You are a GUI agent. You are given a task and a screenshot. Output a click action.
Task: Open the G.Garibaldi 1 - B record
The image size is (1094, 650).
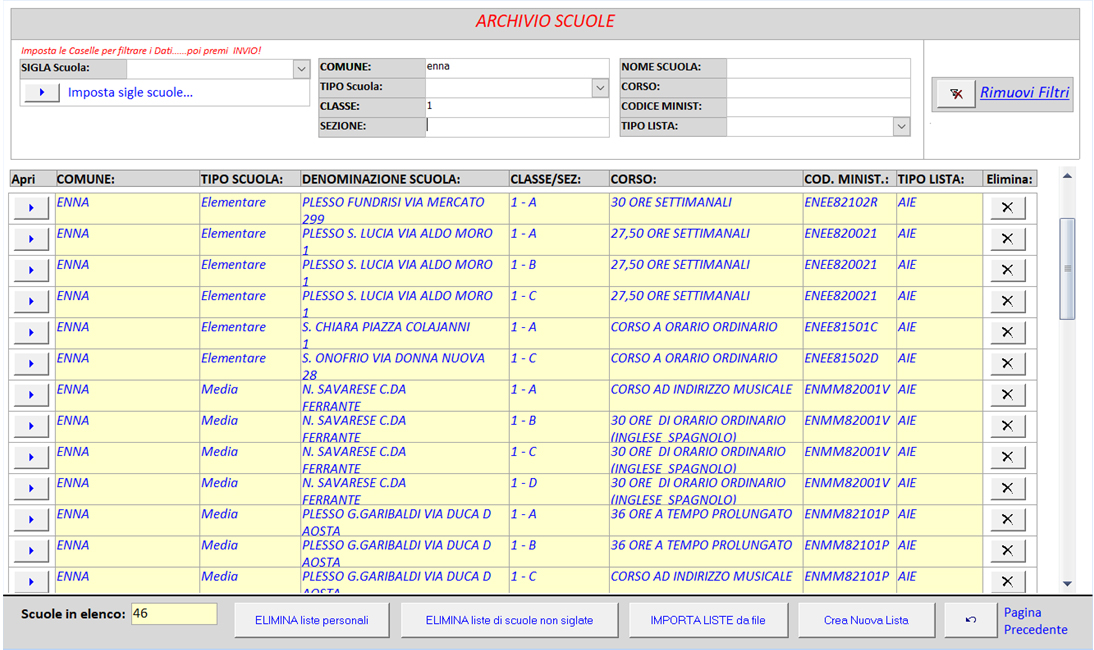tap(31, 550)
